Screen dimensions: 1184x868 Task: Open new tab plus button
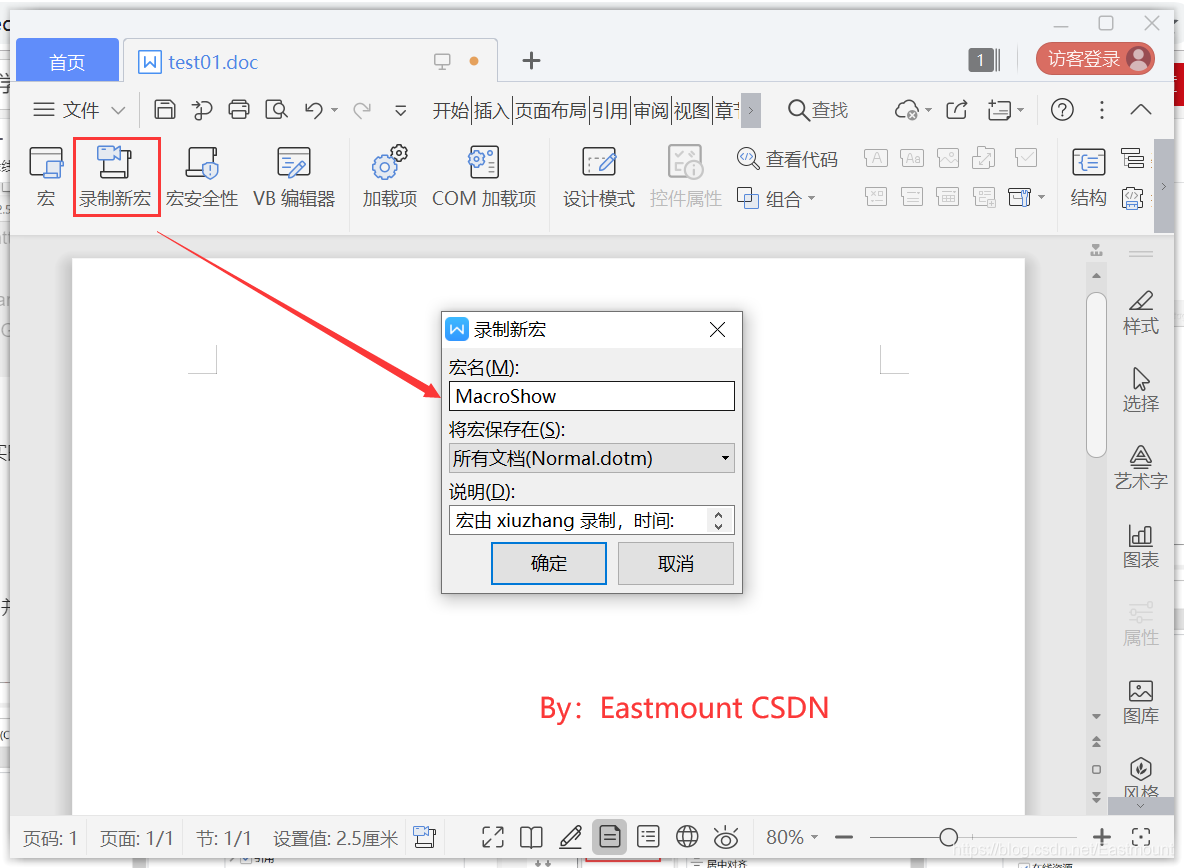coord(531,60)
